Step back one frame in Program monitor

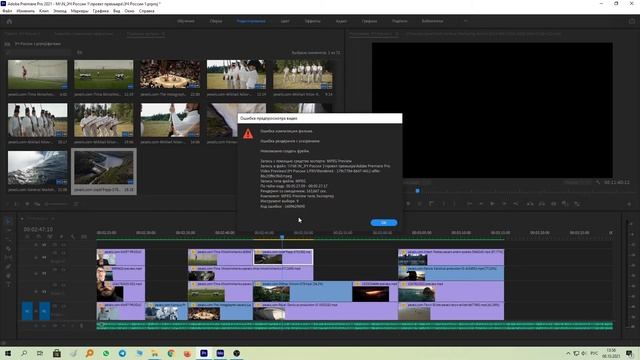click(481, 204)
